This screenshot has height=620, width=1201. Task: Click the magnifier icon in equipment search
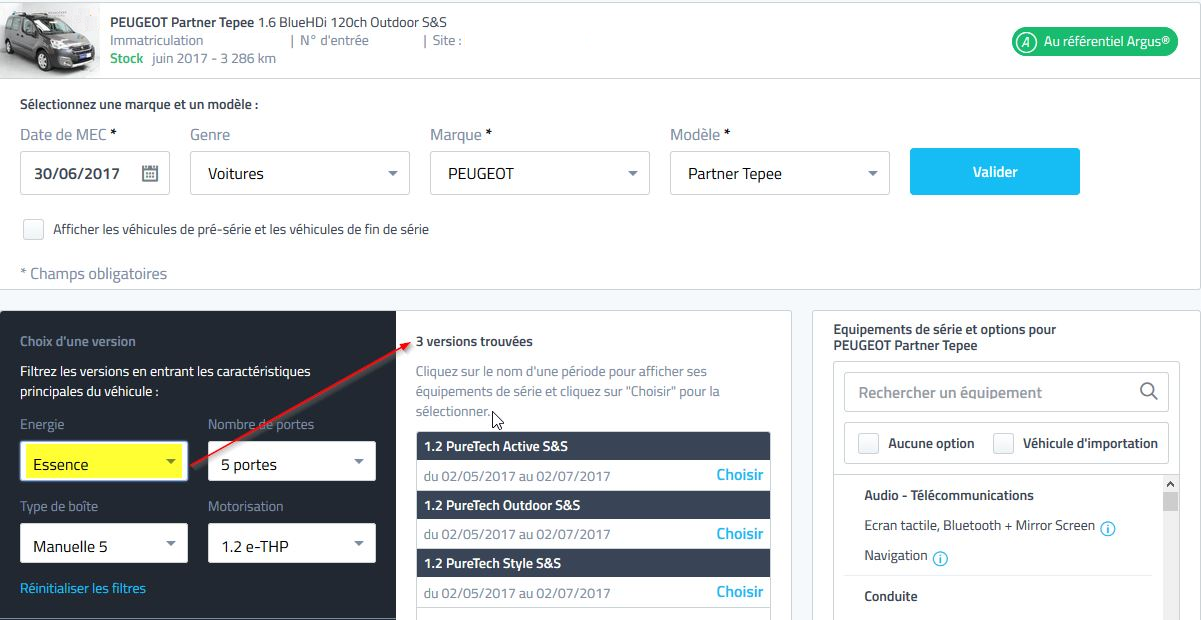pyautogui.click(x=1149, y=391)
